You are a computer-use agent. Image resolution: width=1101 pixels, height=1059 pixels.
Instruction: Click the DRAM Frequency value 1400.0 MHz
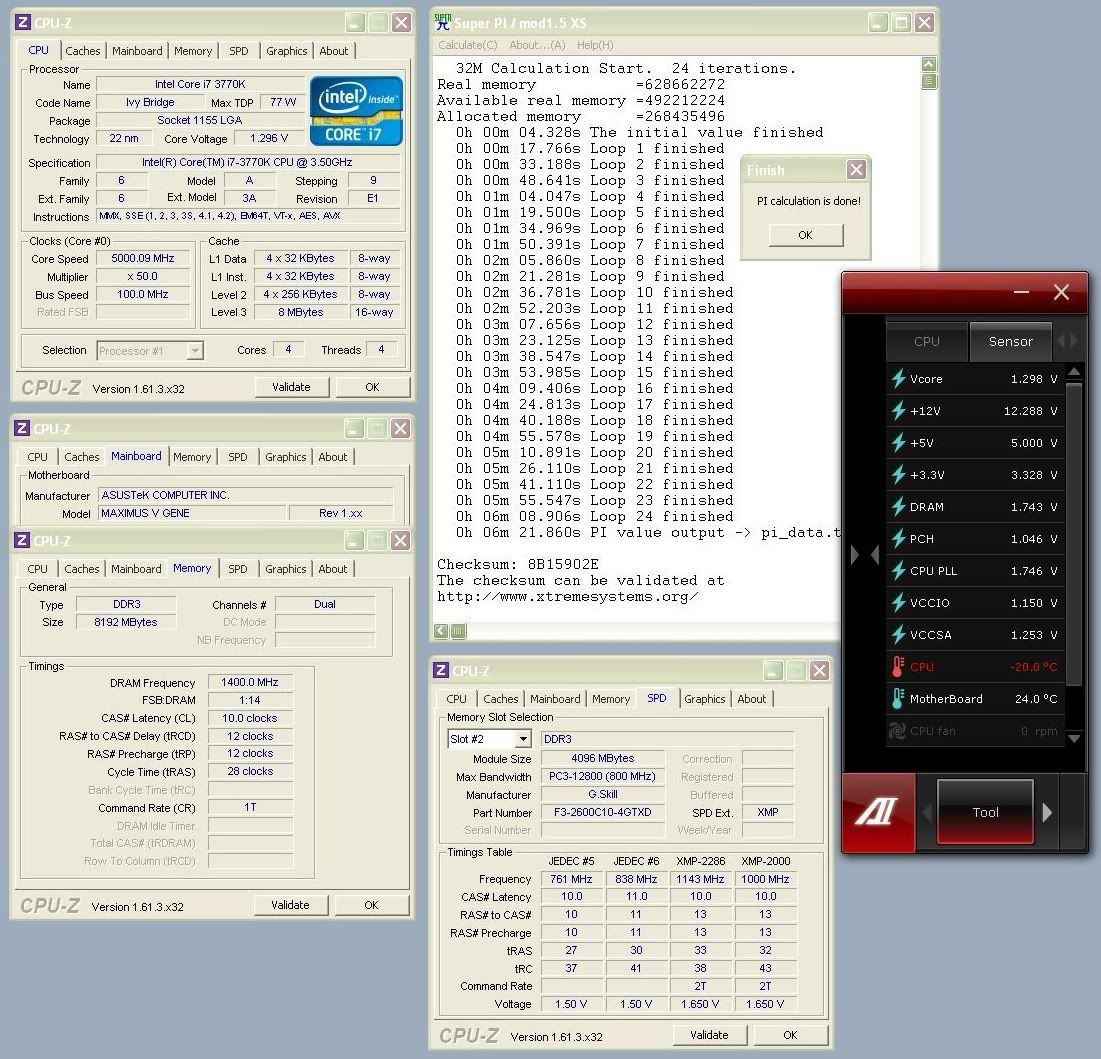[x=250, y=683]
